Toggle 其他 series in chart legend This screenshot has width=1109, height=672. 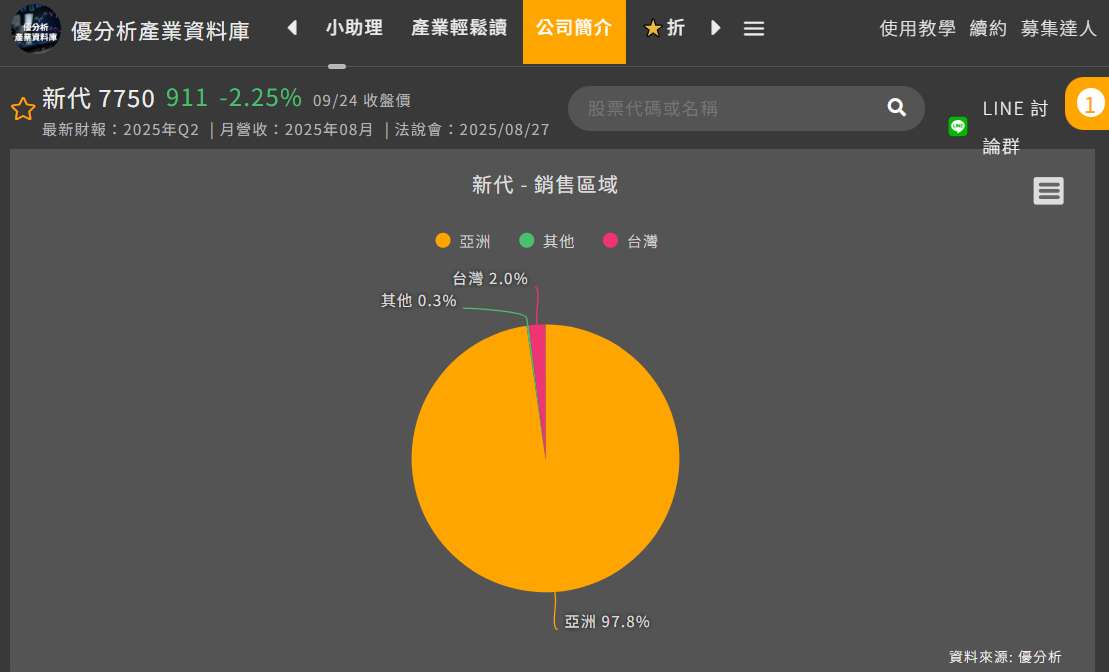tap(547, 241)
